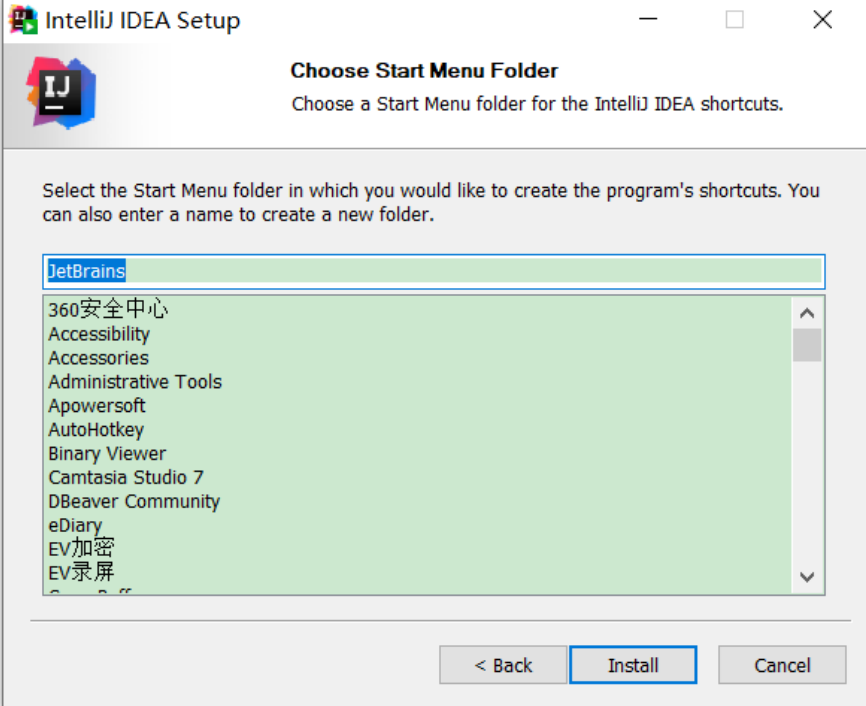Click the JetBrains folder name field

(x=434, y=271)
